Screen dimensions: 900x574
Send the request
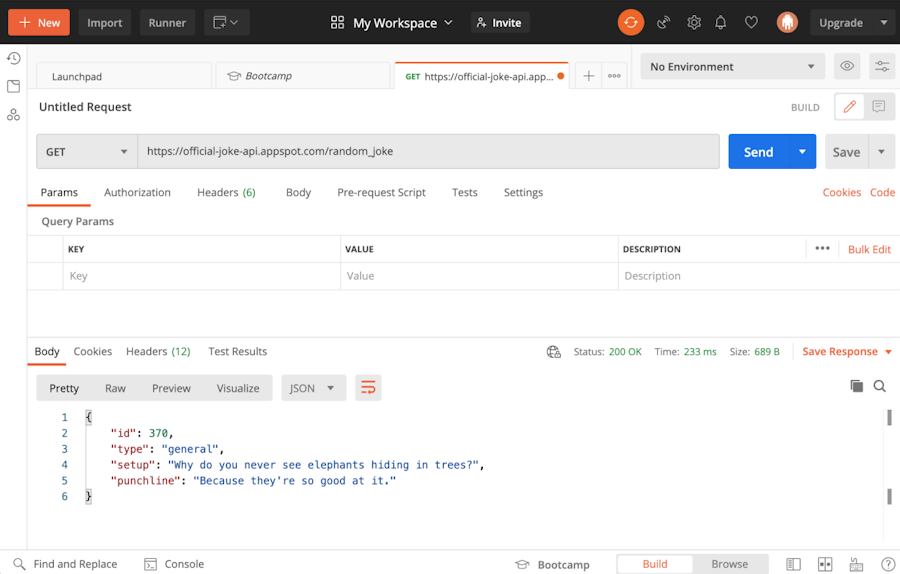coord(758,152)
